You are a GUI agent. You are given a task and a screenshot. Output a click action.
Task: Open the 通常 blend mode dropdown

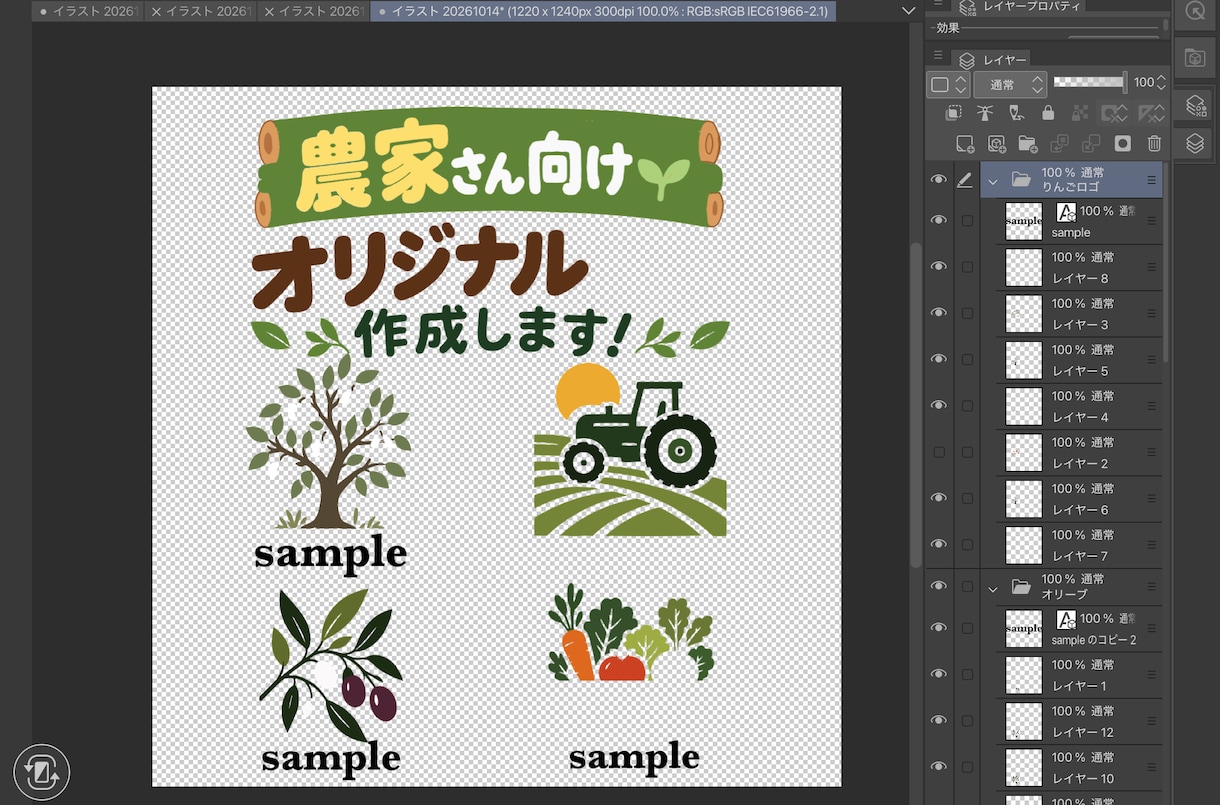point(1010,85)
